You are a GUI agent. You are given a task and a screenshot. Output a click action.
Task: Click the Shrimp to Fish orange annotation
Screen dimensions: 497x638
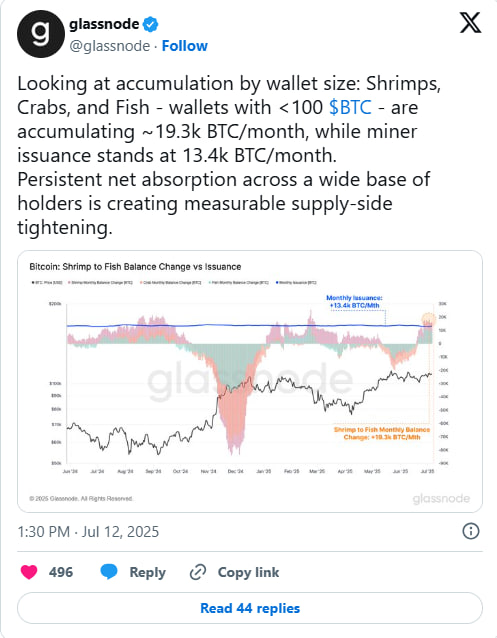[x=382, y=433]
